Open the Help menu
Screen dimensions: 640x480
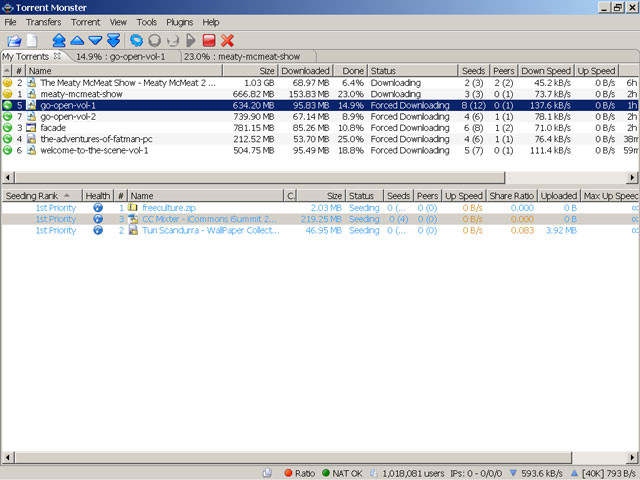pos(211,22)
